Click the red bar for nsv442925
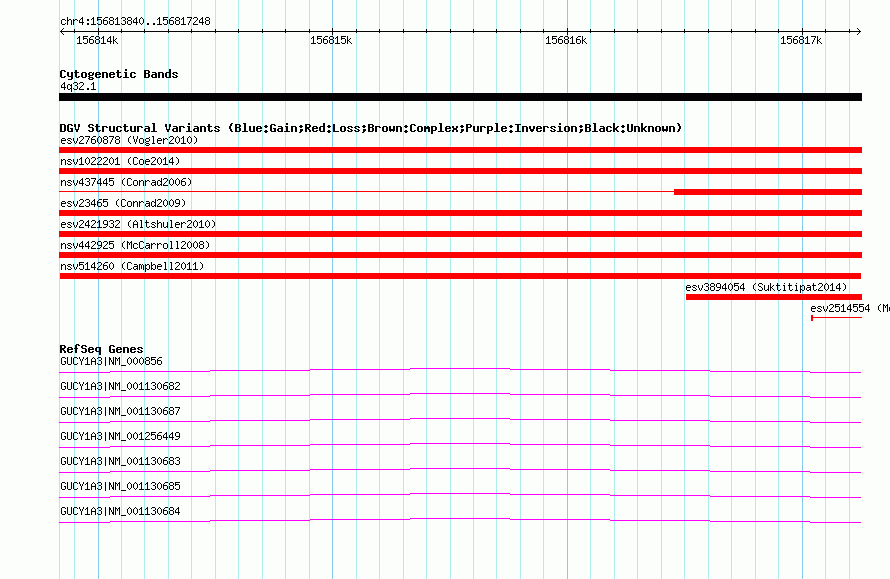890x579 pixels. (460, 255)
